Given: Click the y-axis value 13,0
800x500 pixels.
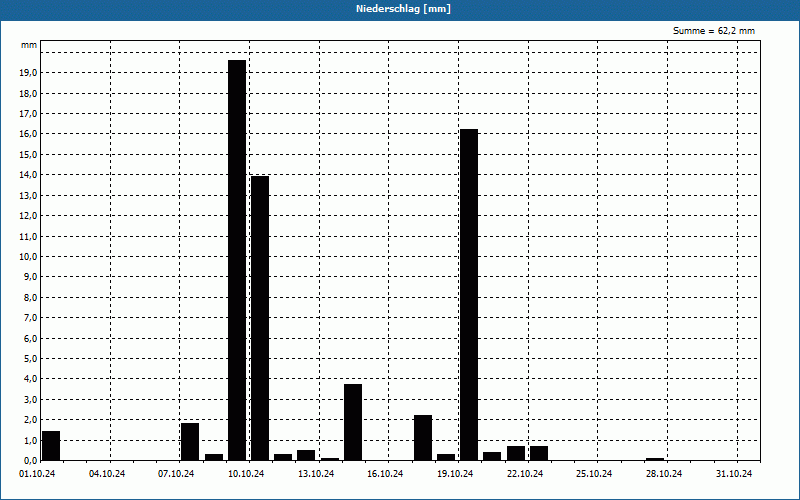Looking at the screenshot, I should pyautogui.click(x=29, y=195).
